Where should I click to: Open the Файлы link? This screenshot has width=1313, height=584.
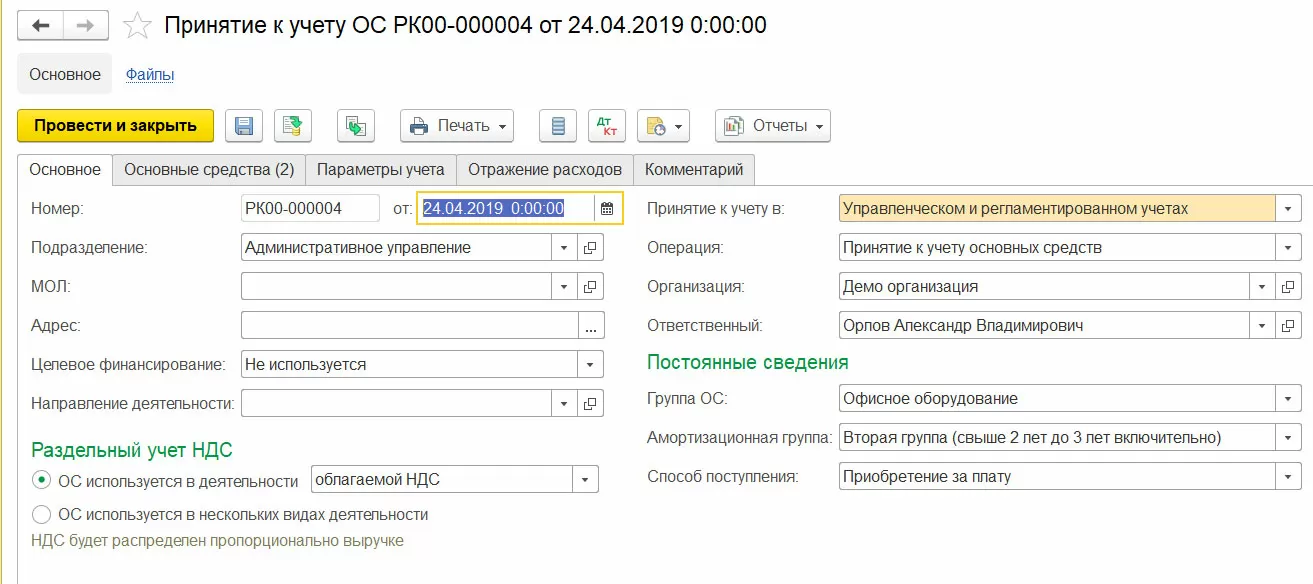point(150,75)
